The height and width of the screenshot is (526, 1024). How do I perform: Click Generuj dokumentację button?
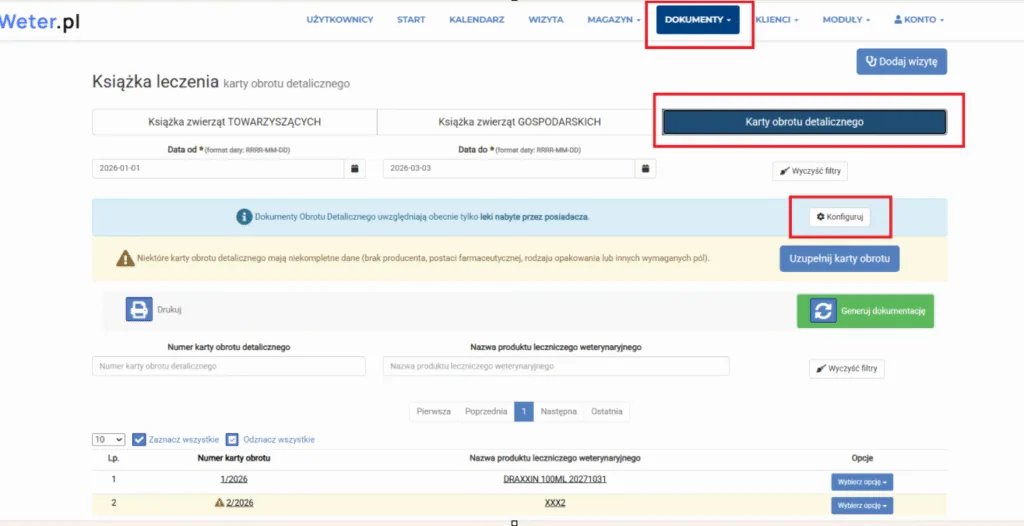865,310
